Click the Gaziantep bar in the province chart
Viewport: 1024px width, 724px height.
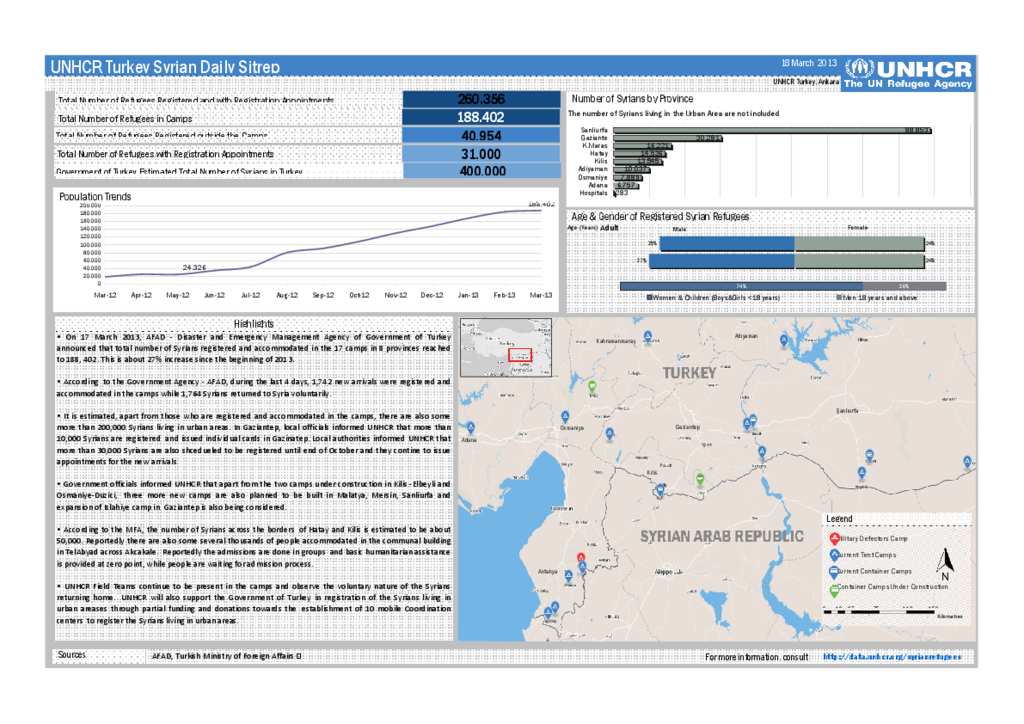click(x=668, y=138)
